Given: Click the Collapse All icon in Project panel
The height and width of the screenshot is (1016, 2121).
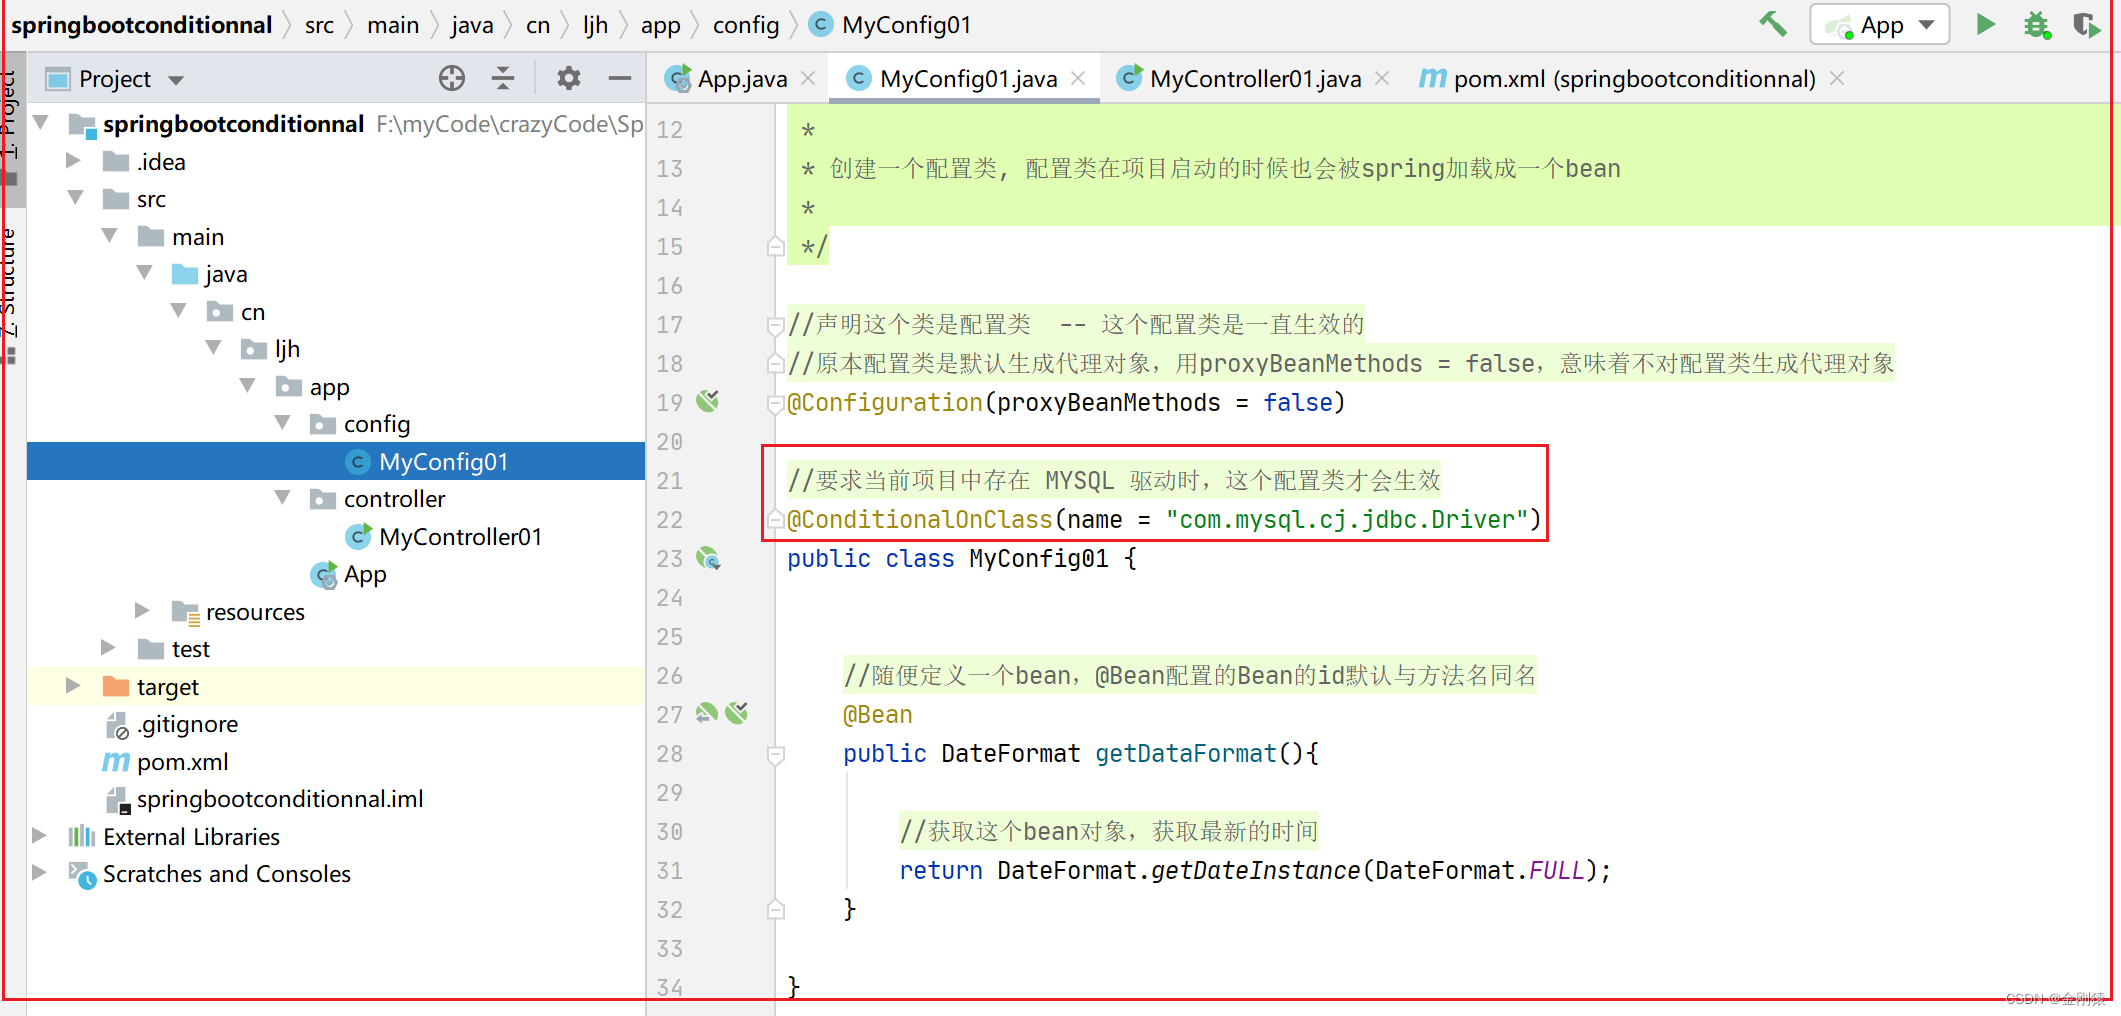Looking at the screenshot, I should (502, 78).
